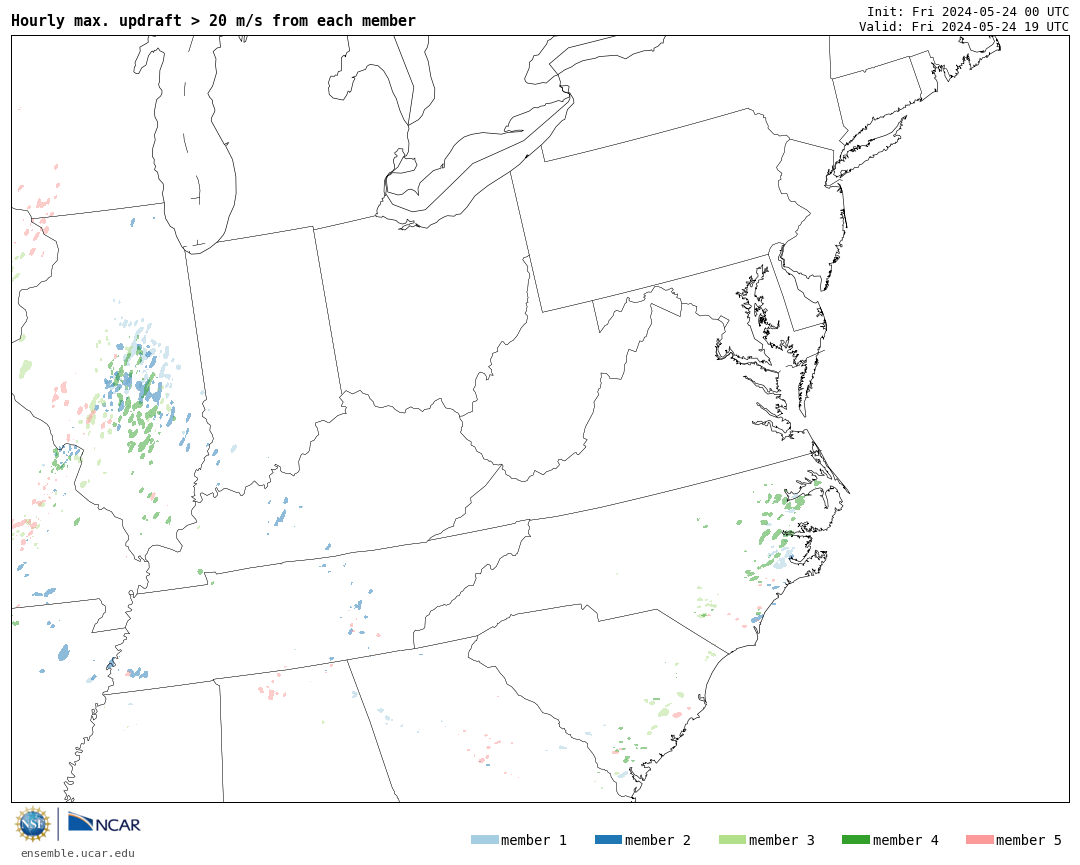Click the member 4 dark green swatch
This screenshot has height=865, width=1080.
(x=855, y=840)
